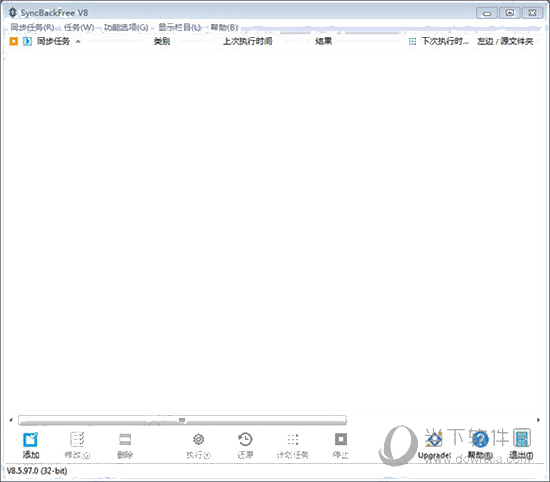Close the SyncBackFree V8 window
Image resolution: width=550 pixels, height=482 pixels.
coord(532,13)
